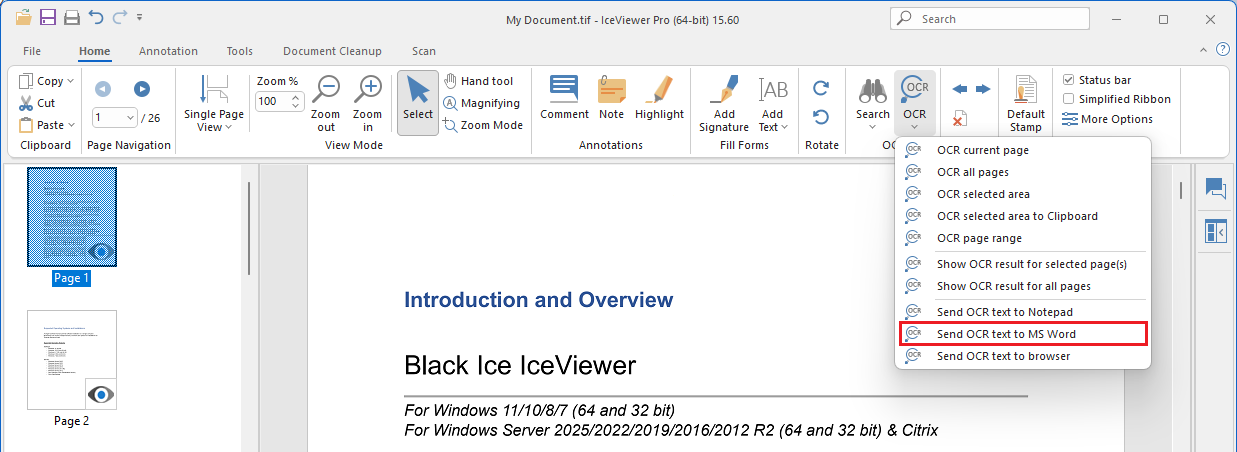The height and width of the screenshot is (452, 1237).
Task: Send OCR text to MS Word
Action: [x=1022, y=334]
